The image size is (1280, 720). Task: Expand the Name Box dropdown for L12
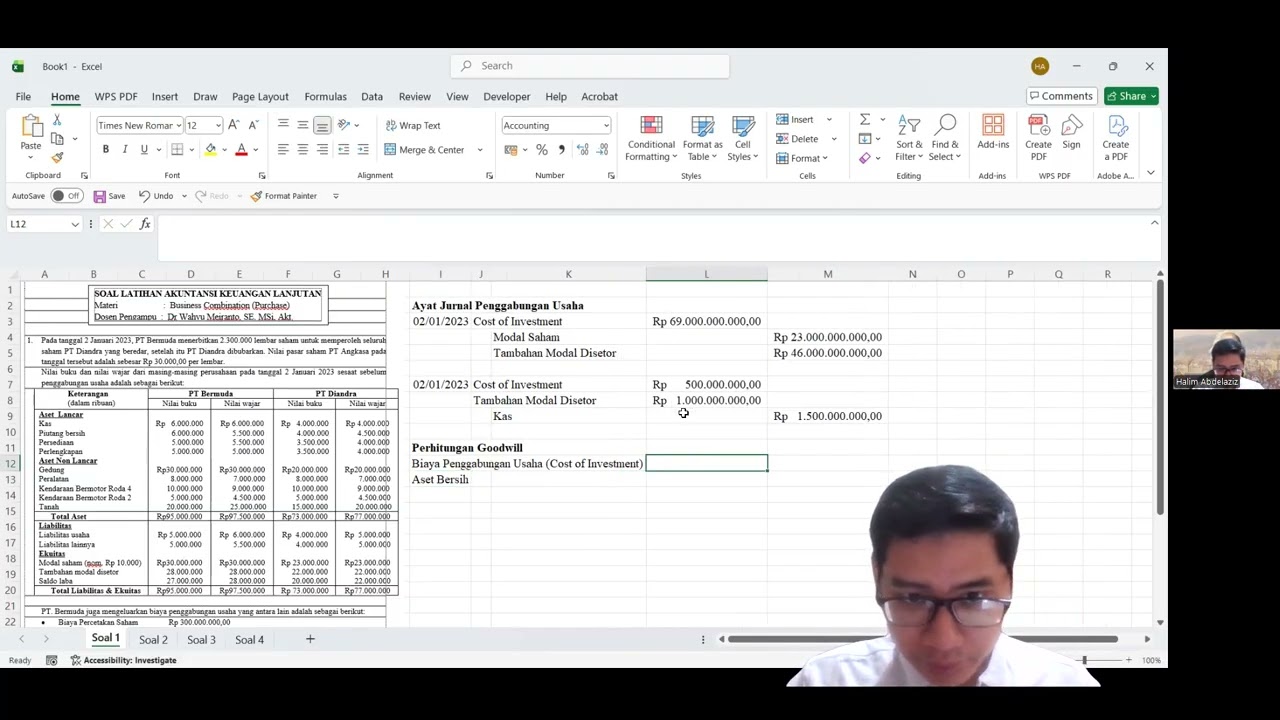(75, 224)
